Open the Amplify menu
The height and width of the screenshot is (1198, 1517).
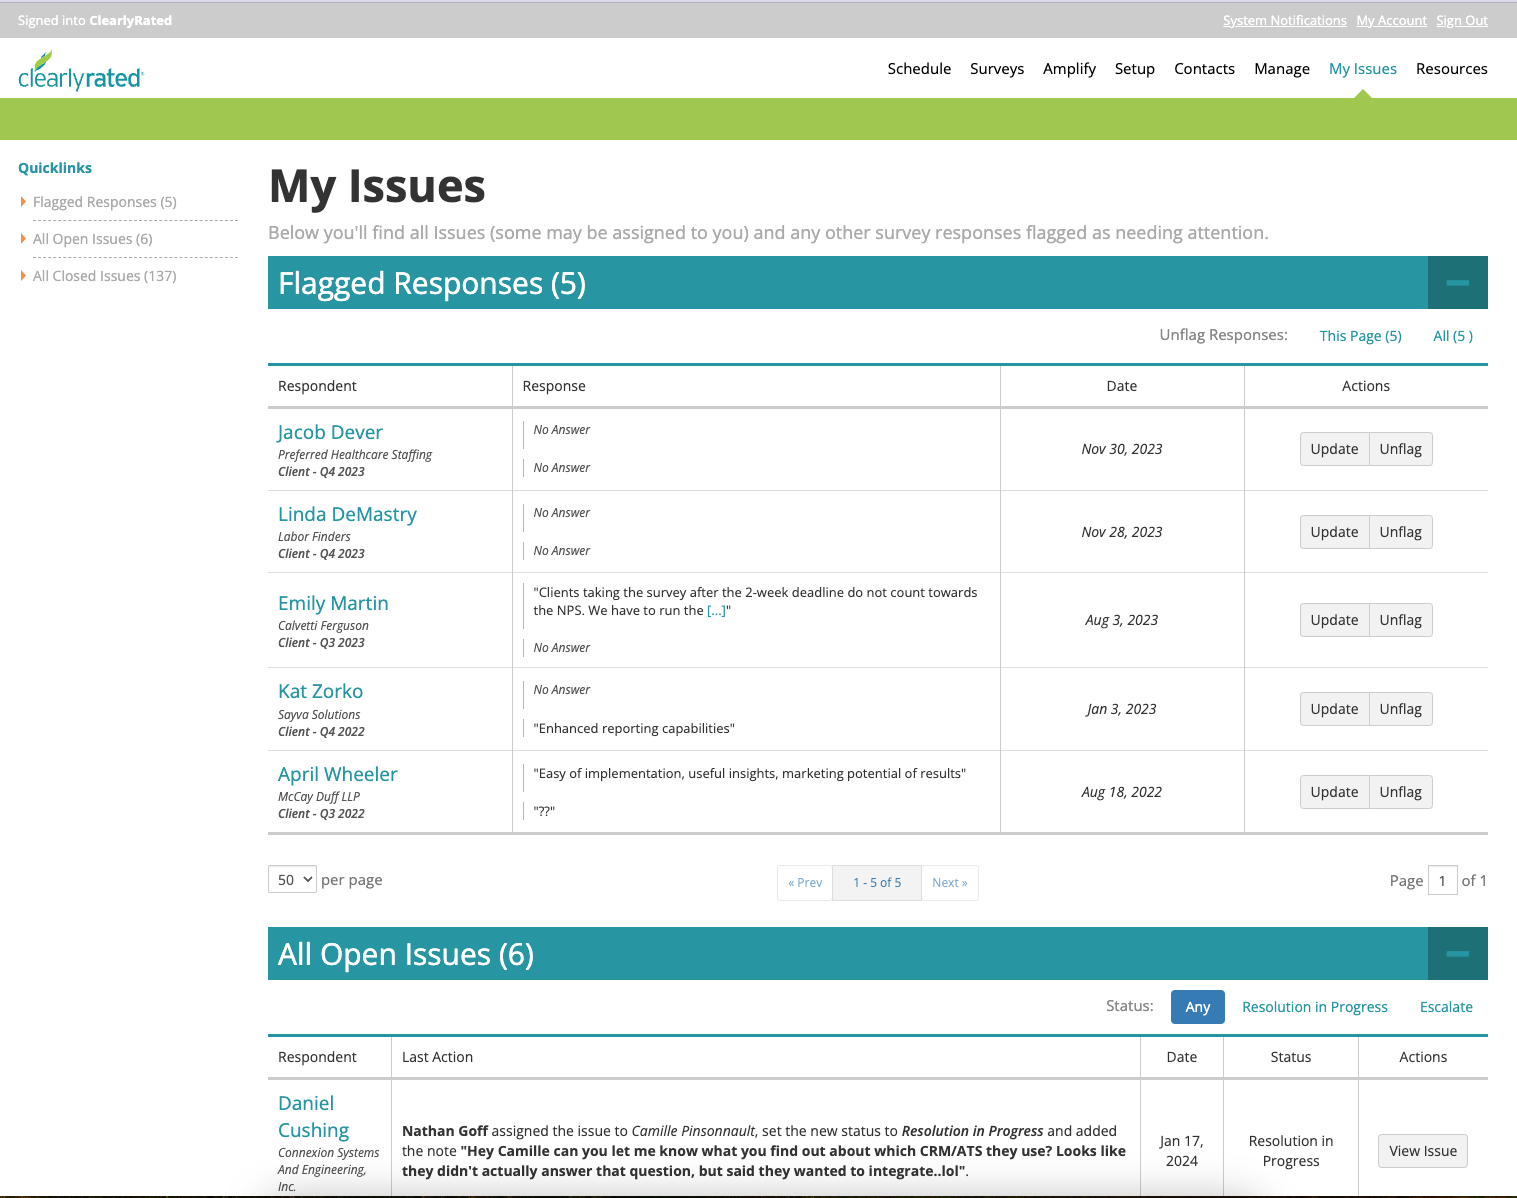pyautogui.click(x=1069, y=69)
